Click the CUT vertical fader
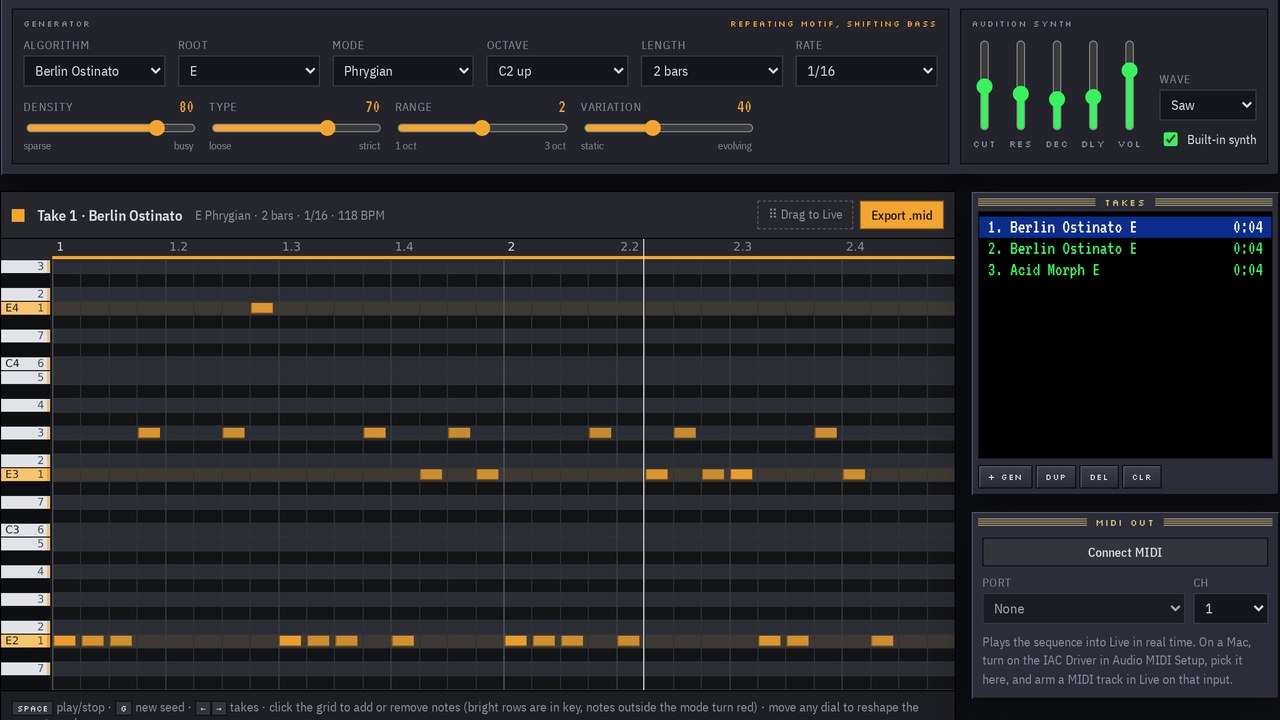 pyautogui.click(x=985, y=86)
